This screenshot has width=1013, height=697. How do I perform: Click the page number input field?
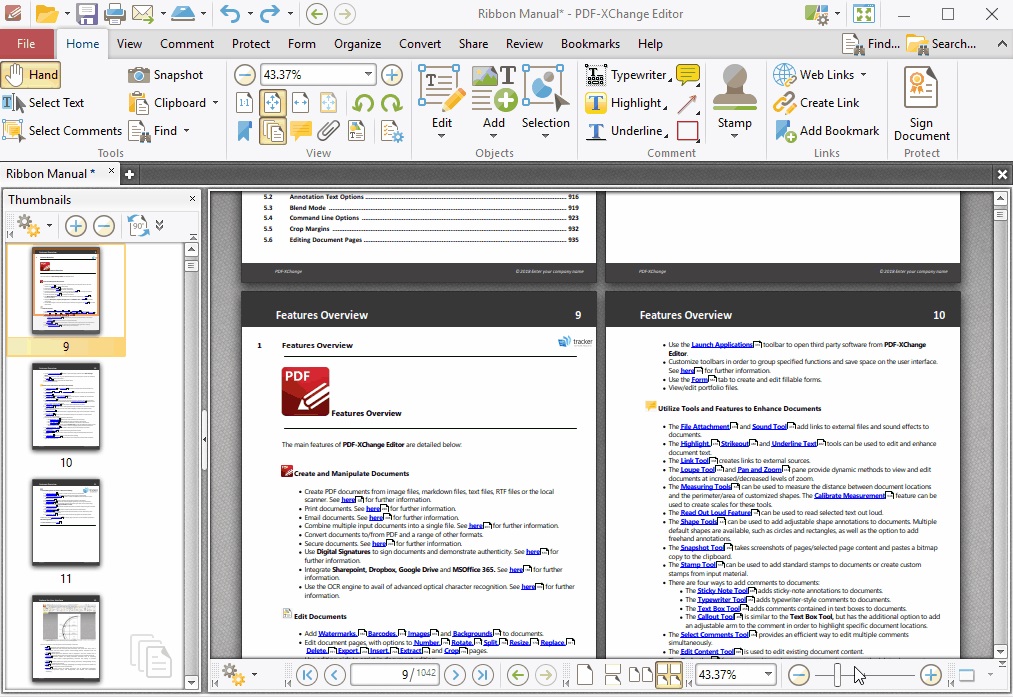click(395, 674)
